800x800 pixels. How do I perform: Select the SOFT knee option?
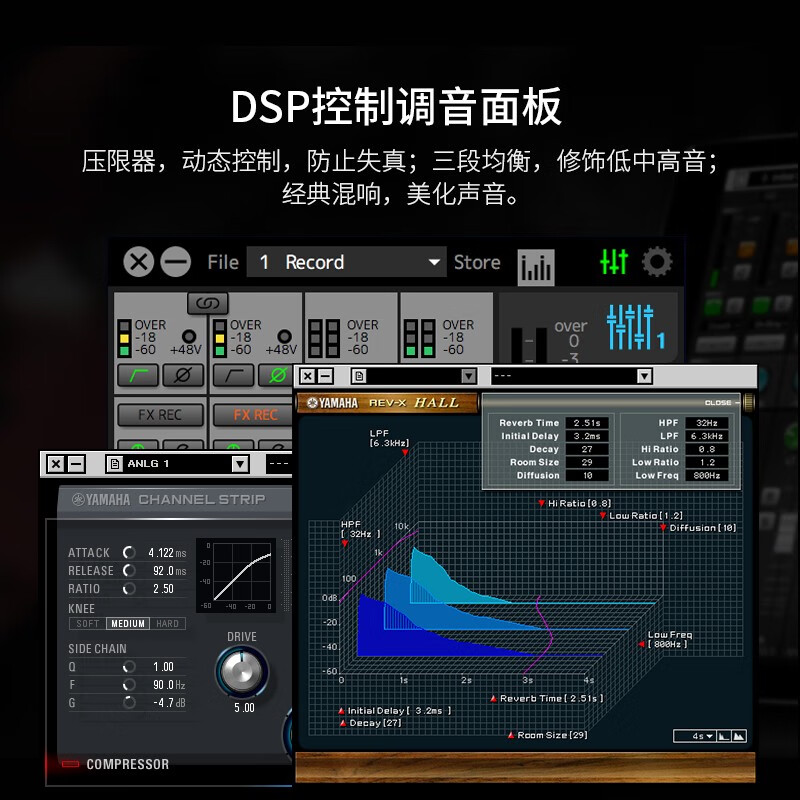tap(86, 624)
